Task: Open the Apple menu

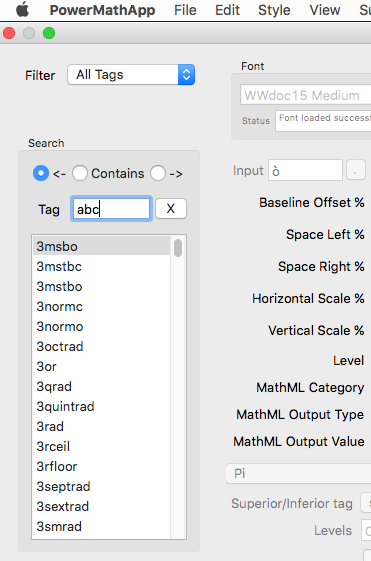Action: pyautogui.click(x=22, y=10)
